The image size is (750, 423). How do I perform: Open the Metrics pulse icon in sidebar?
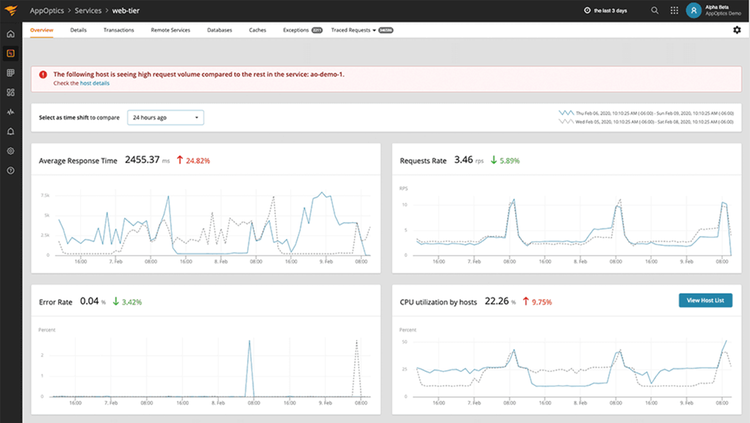pyautogui.click(x=11, y=112)
